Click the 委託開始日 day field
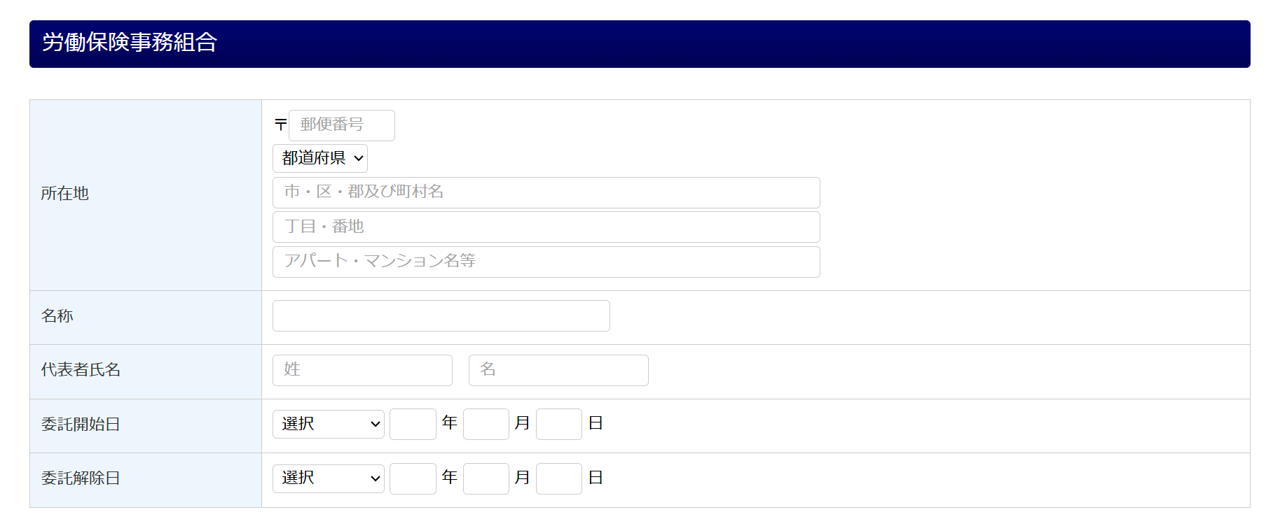Image resolution: width=1280 pixels, height=526 pixels. 559,424
